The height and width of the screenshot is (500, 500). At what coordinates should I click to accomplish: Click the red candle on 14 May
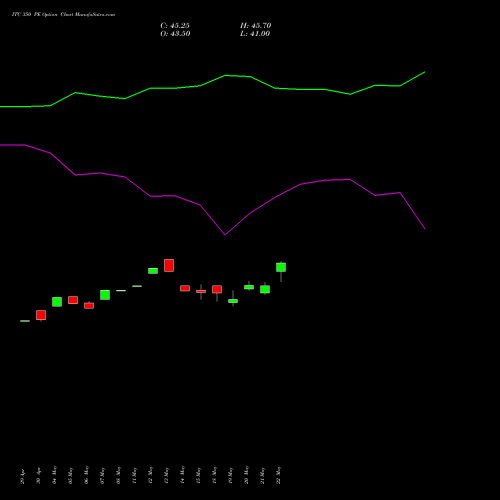(185, 288)
